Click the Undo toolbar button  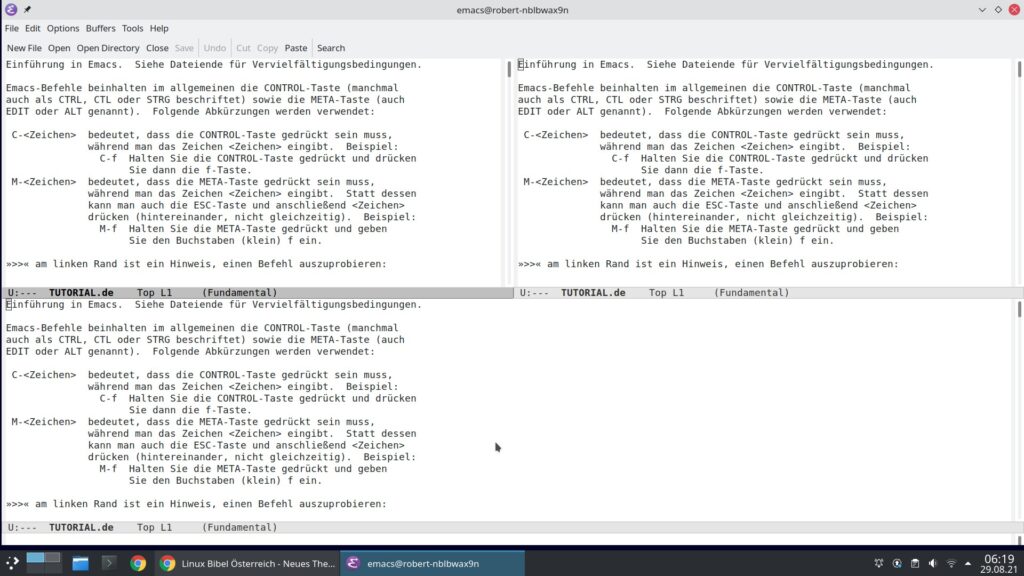click(x=214, y=48)
